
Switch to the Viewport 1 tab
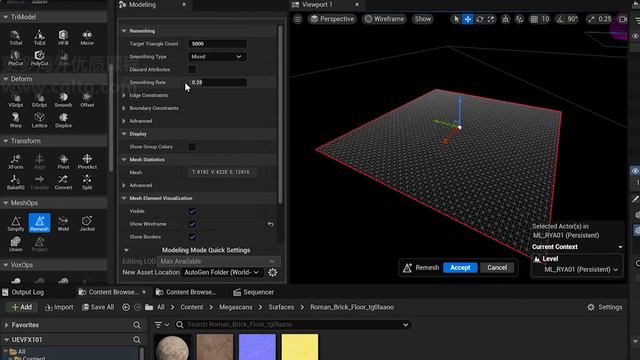click(317, 4)
